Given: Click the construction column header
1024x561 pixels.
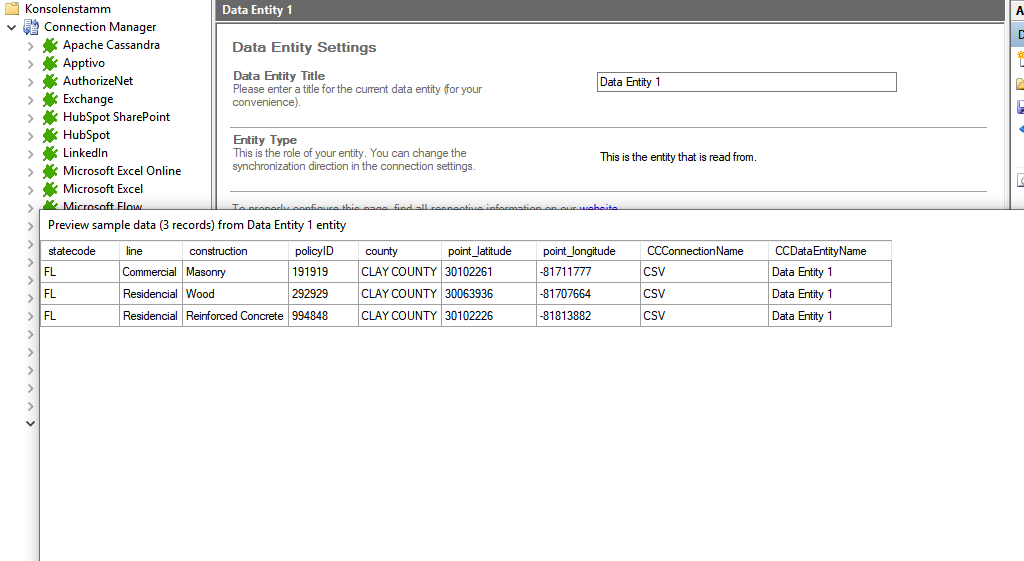Looking at the screenshot, I should (218, 251).
